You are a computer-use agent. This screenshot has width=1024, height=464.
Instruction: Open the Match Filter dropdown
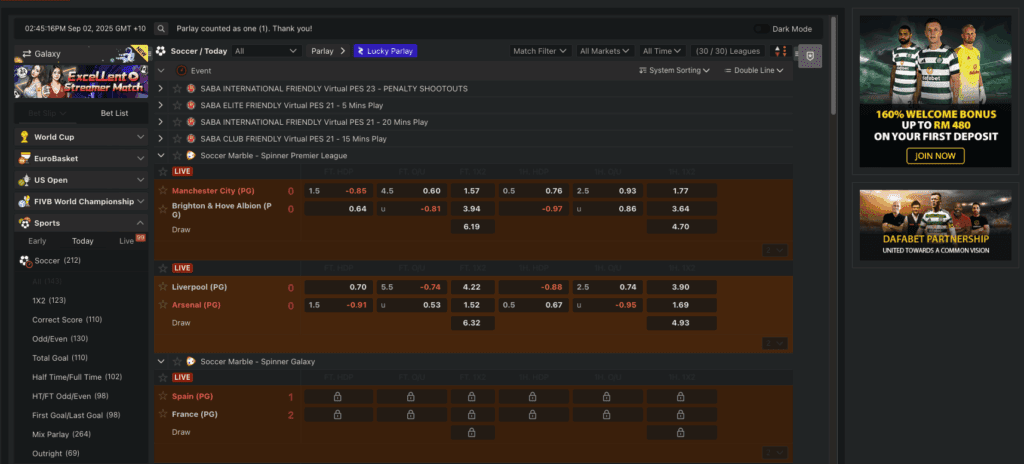click(540, 51)
